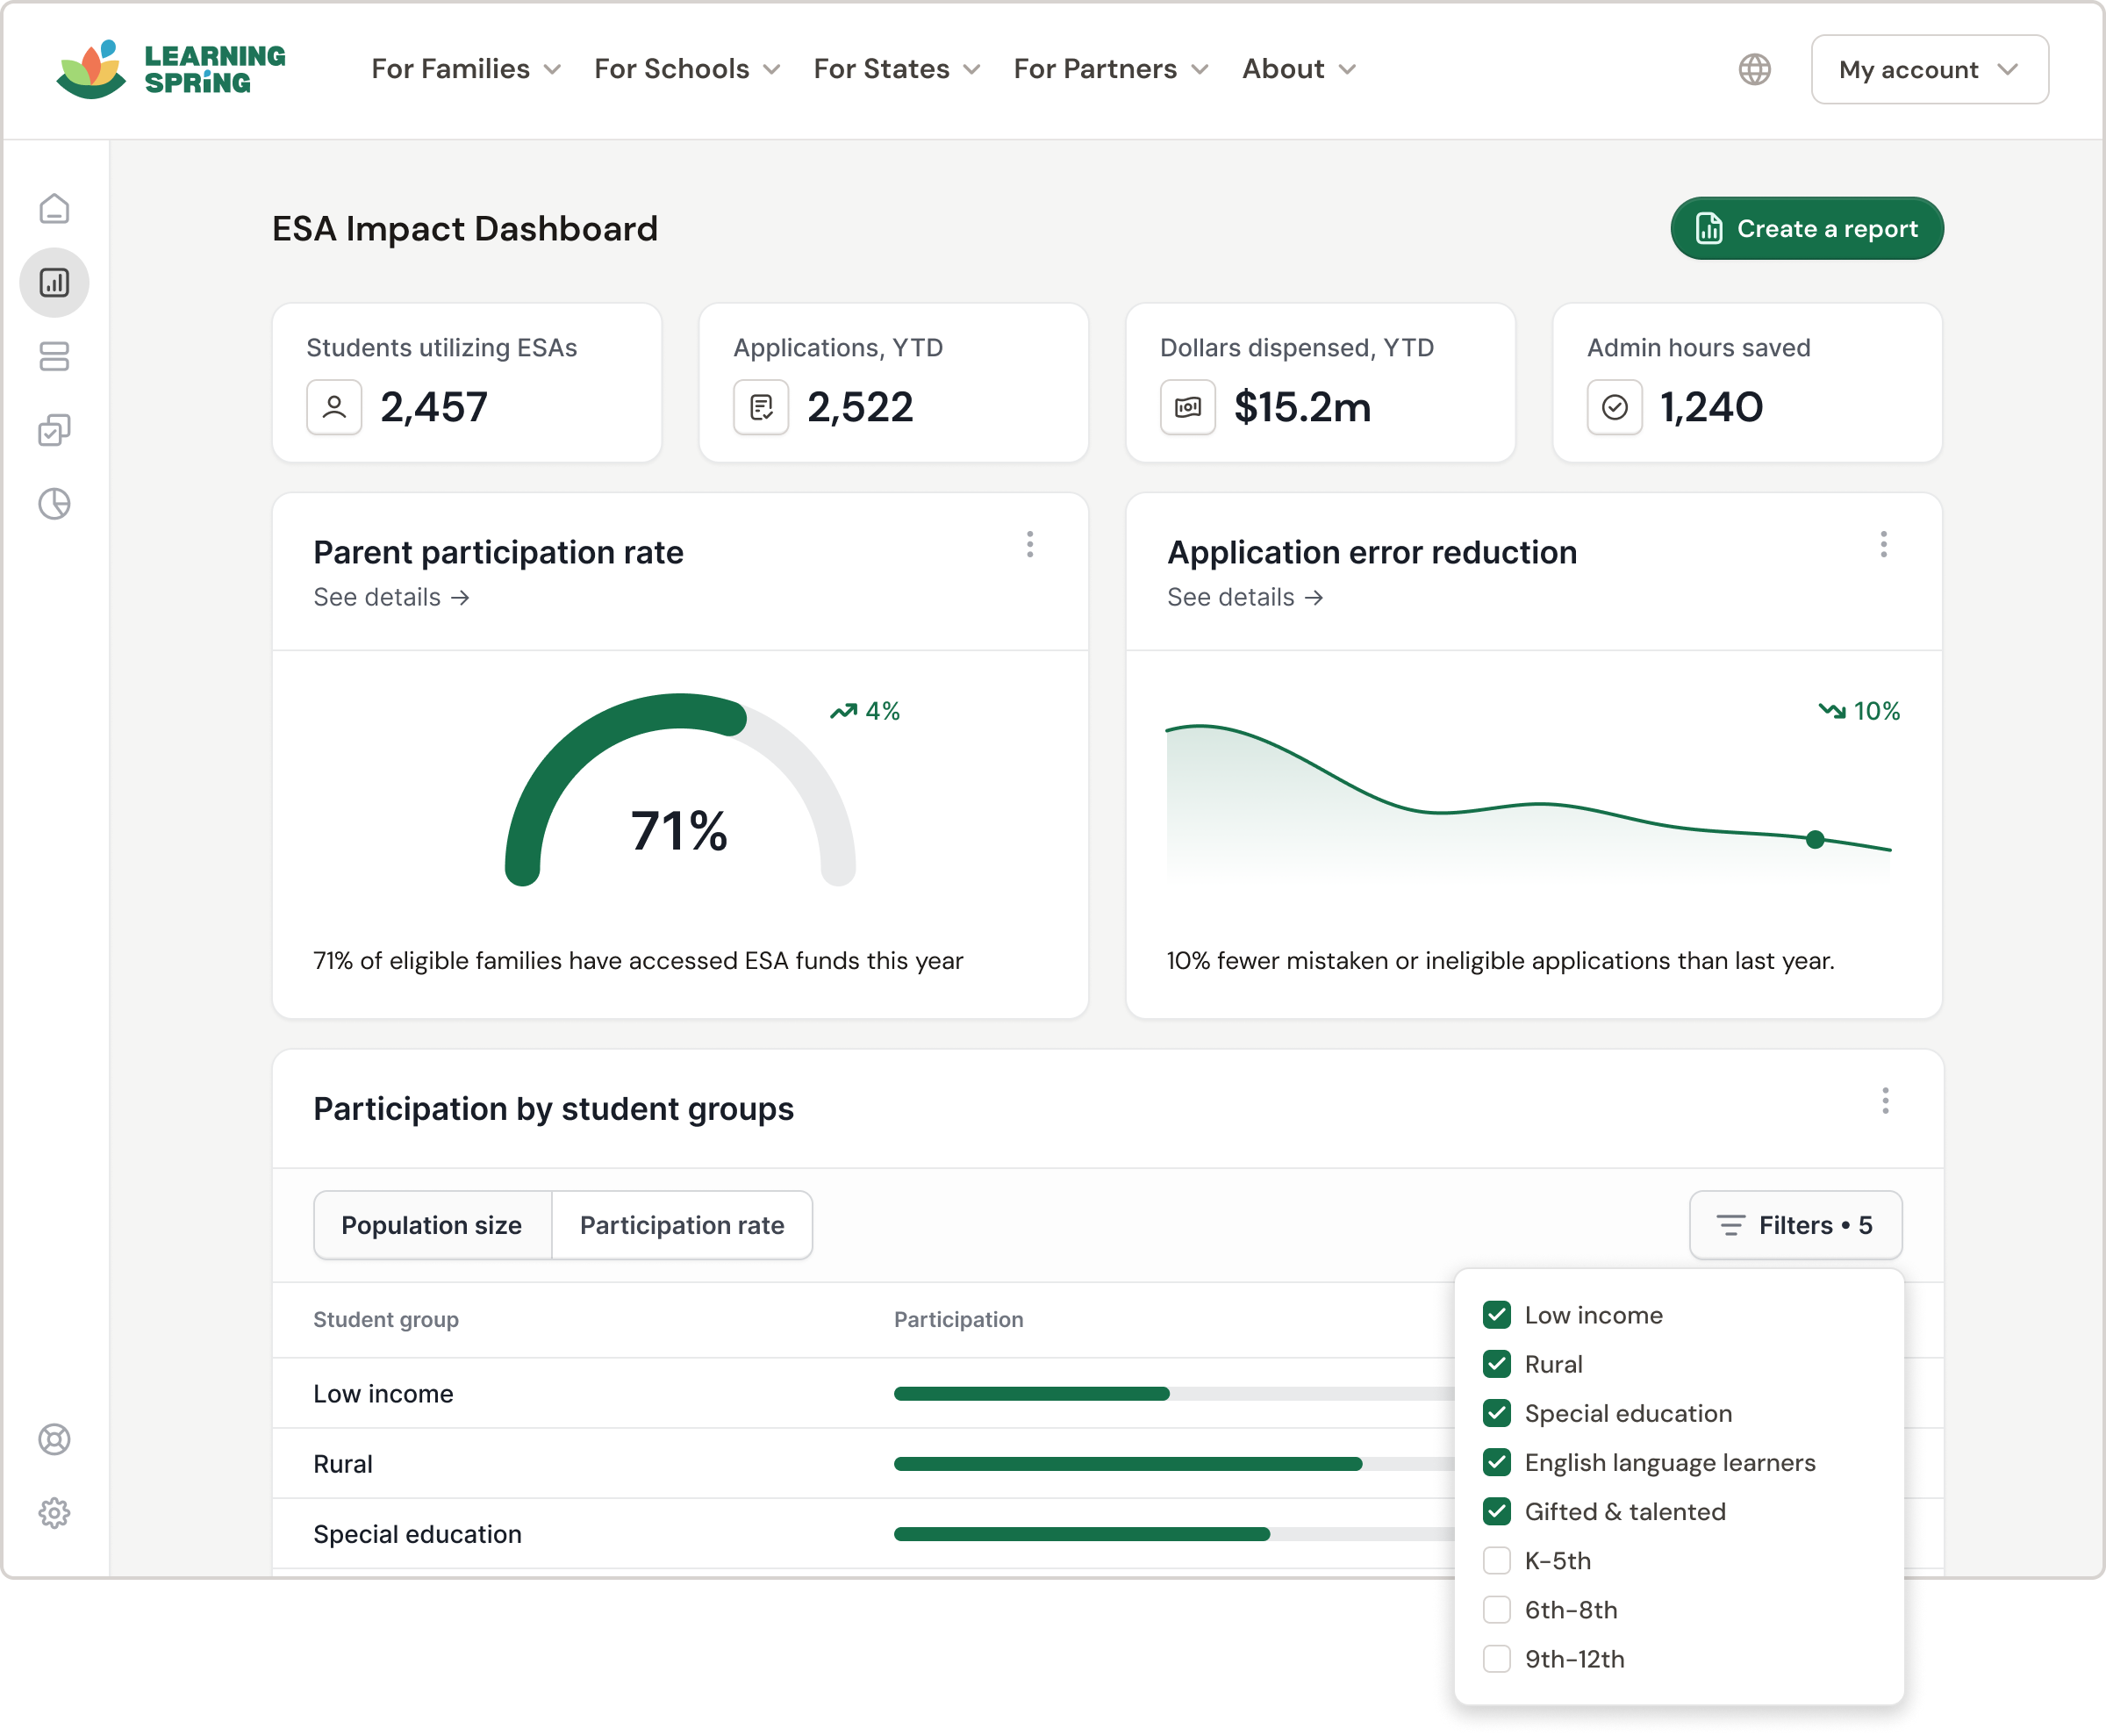
Task: Uncheck the Low income filter
Action: [x=1496, y=1315]
